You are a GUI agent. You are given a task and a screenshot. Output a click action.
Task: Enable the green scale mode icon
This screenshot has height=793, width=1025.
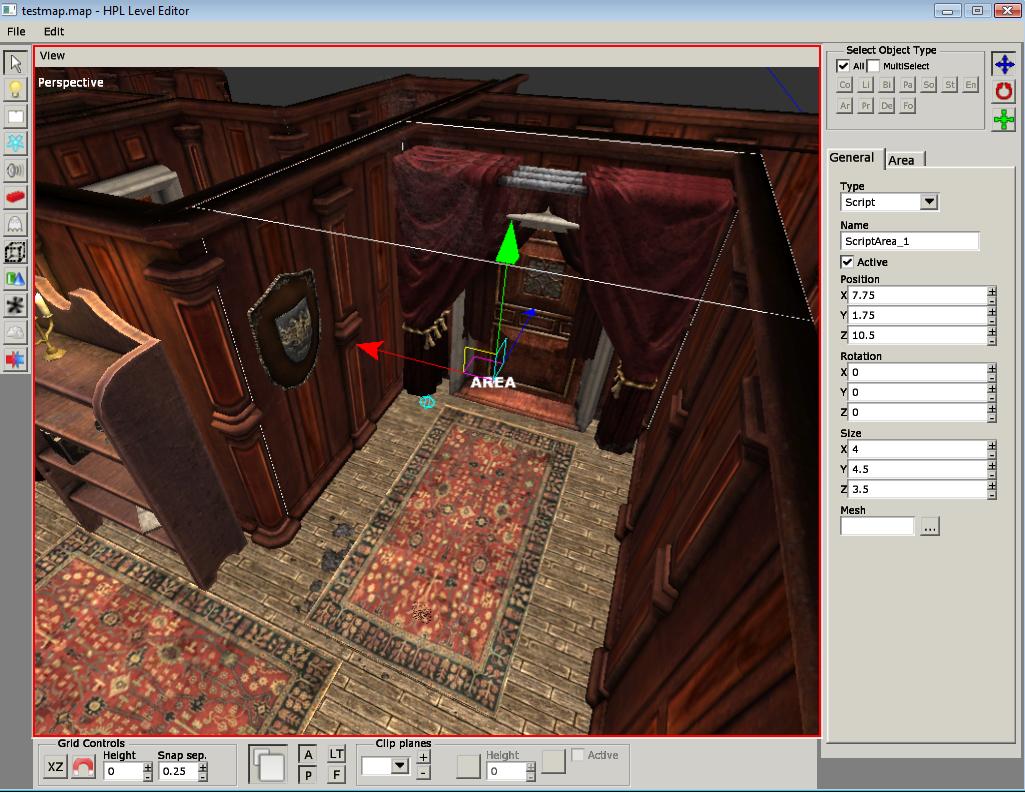coord(1003,119)
